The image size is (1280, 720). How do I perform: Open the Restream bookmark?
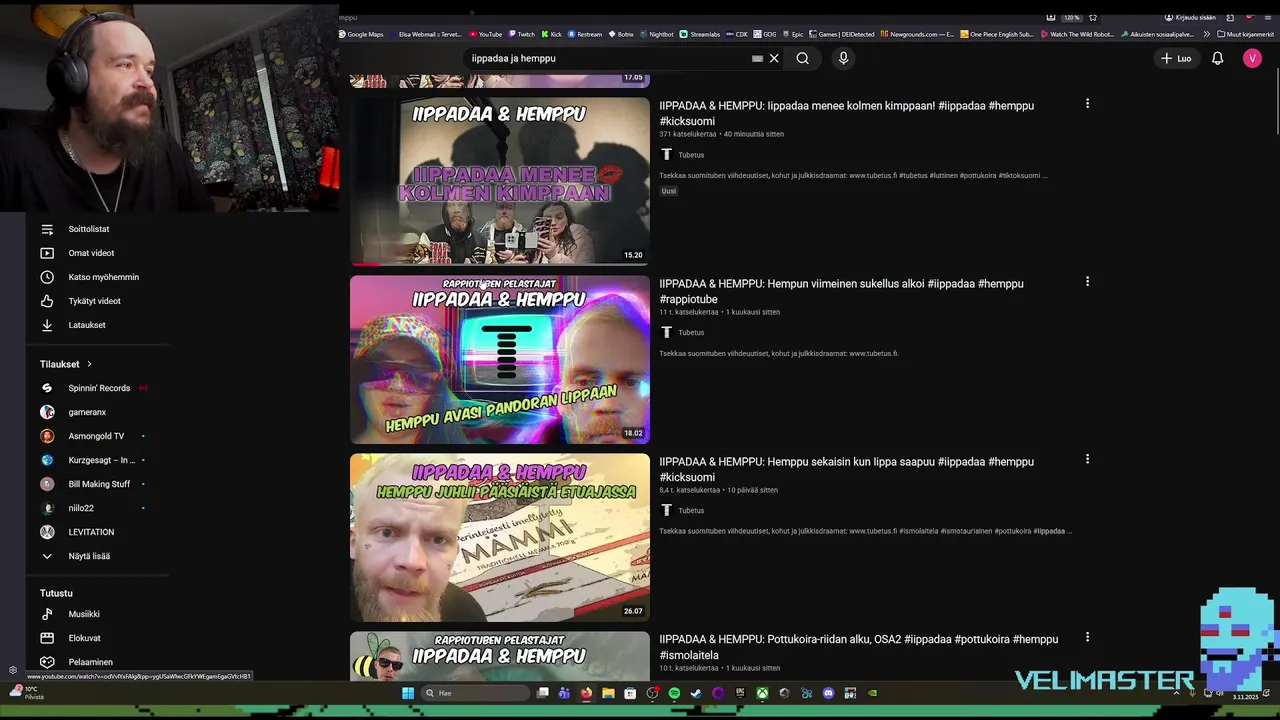[x=585, y=34]
